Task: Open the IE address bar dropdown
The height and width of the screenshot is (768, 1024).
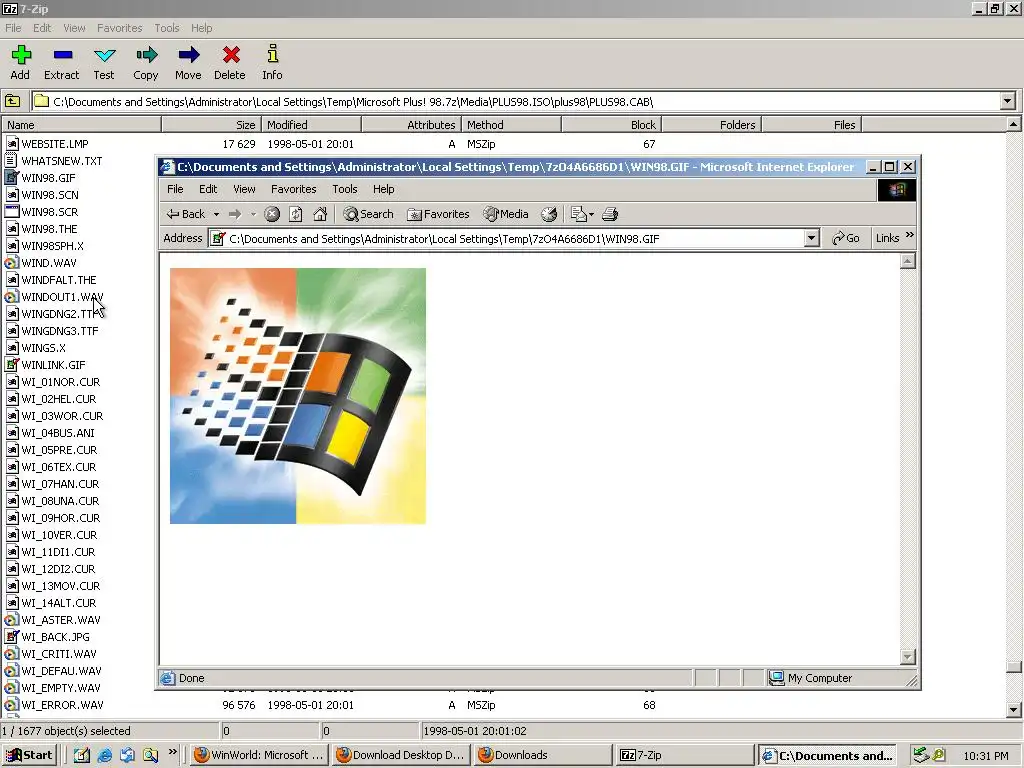Action: (x=811, y=238)
